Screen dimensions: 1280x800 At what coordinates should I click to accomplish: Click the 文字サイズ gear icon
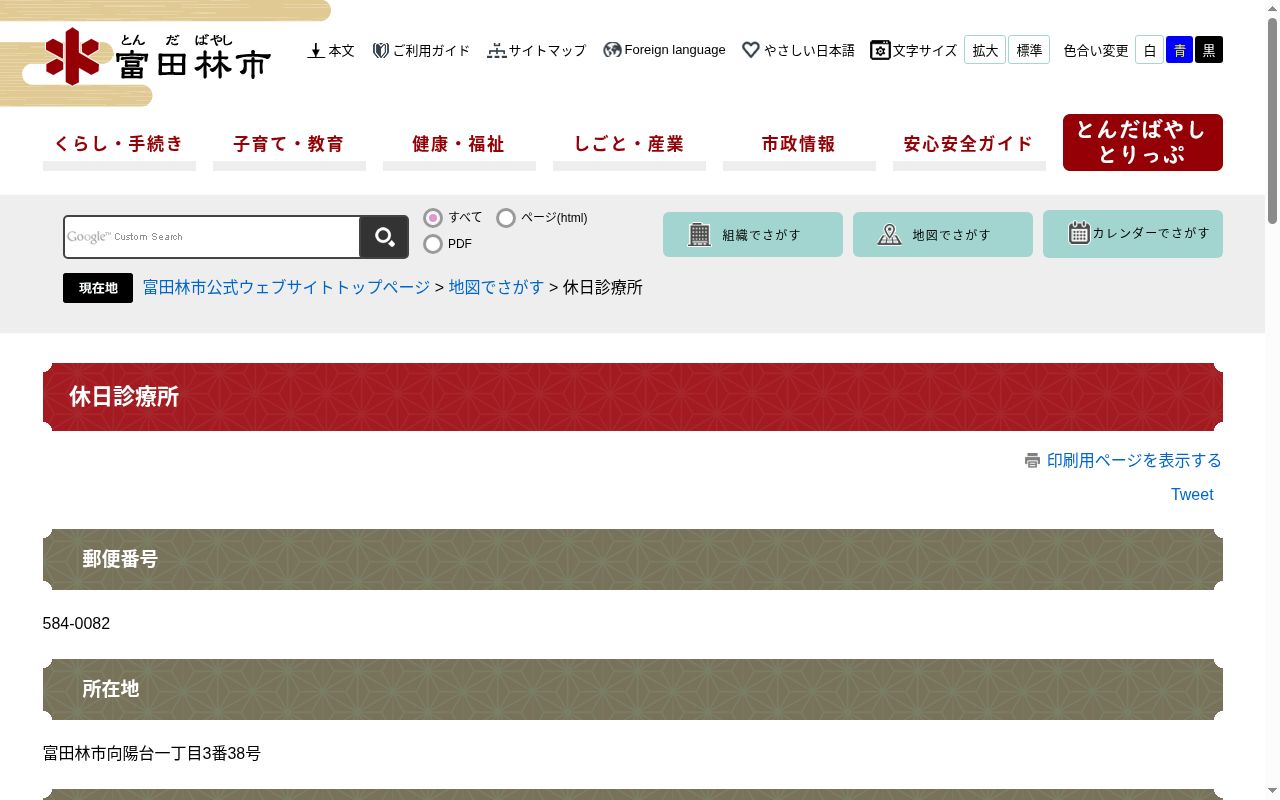click(880, 50)
